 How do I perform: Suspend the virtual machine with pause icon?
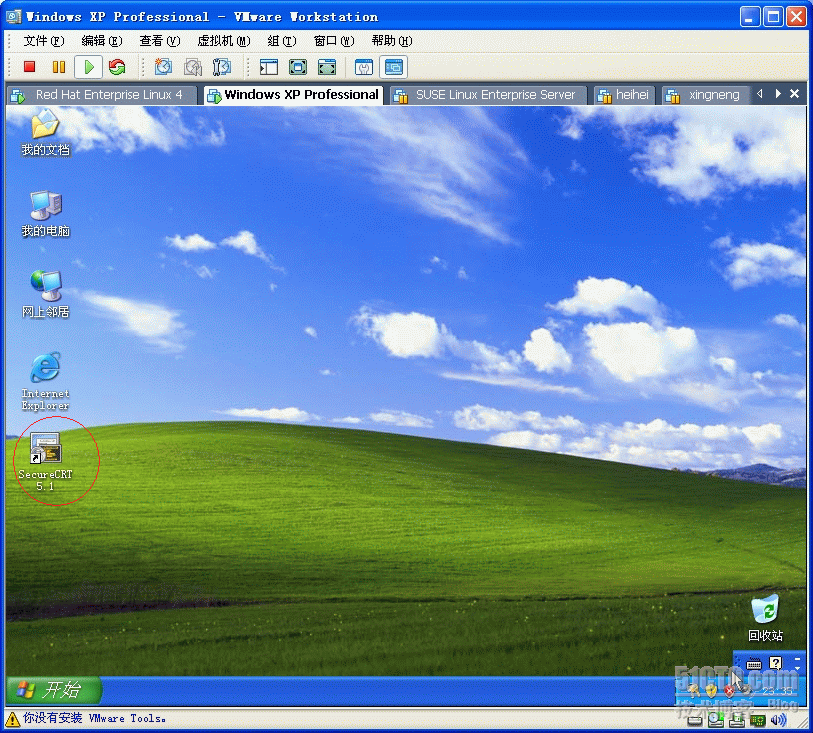(x=59, y=67)
